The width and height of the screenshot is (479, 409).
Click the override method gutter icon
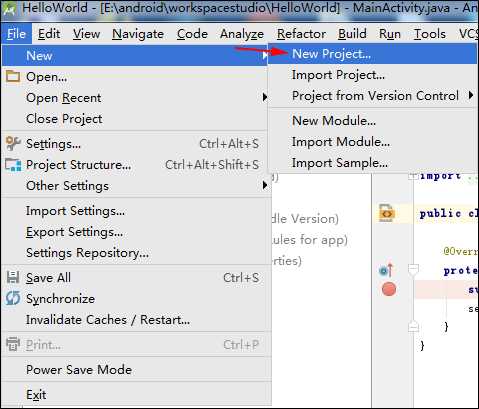pos(387,270)
